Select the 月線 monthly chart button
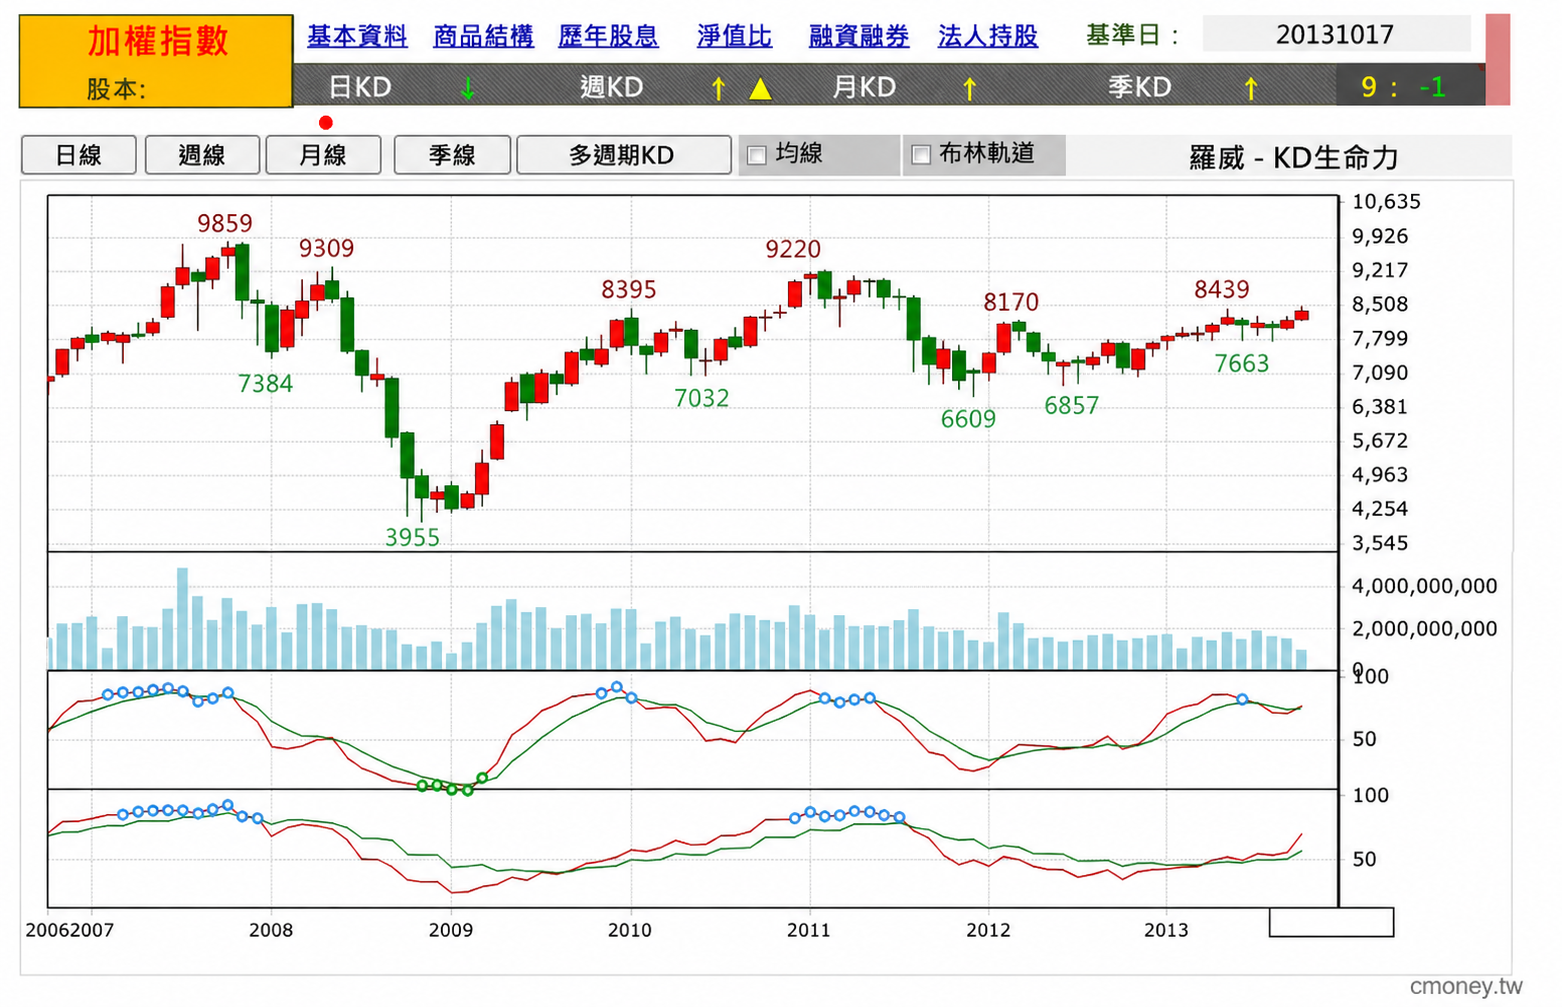Viewport: 1562px width, 1007px height. click(x=323, y=155)
